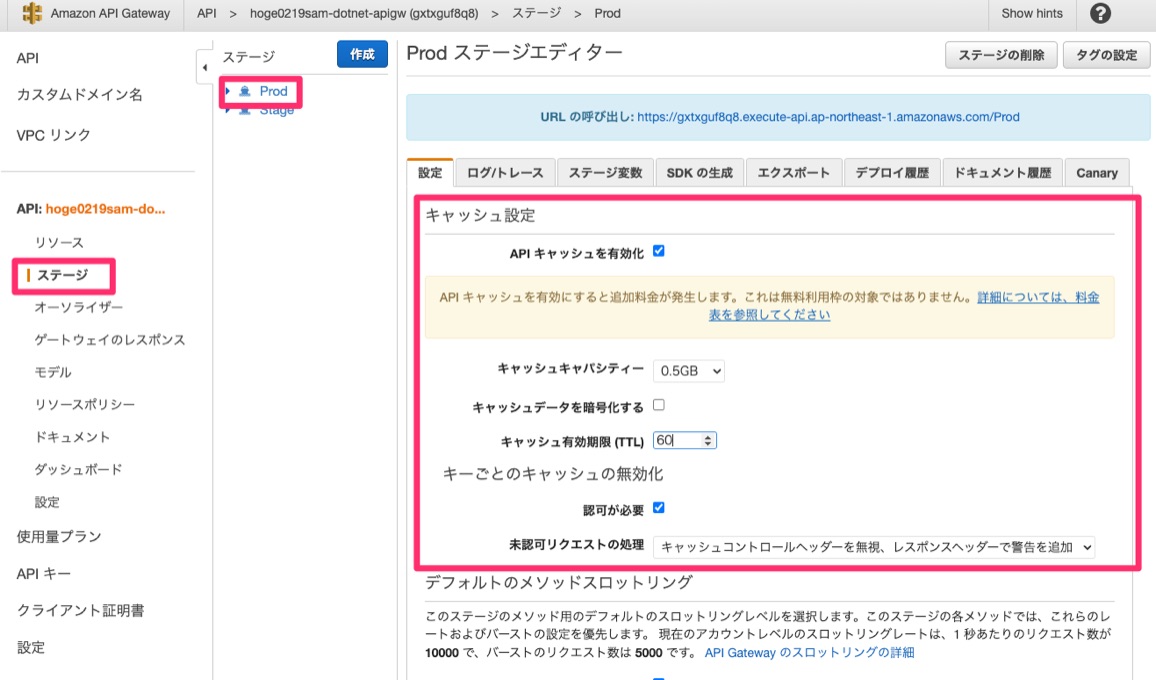Disable the API キャッシュを有効化 checkbox

coord(658,251)
